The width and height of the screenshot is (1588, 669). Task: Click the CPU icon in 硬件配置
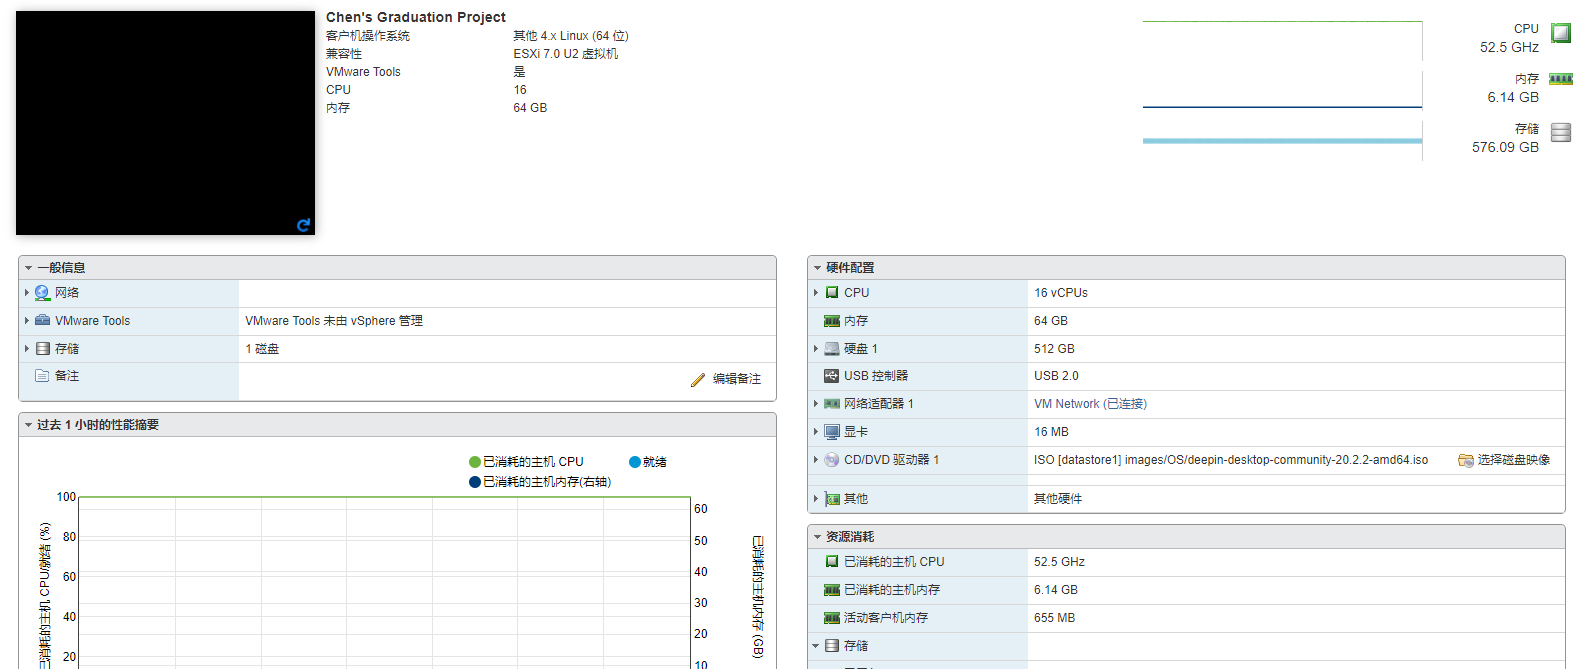pos(832,293)
